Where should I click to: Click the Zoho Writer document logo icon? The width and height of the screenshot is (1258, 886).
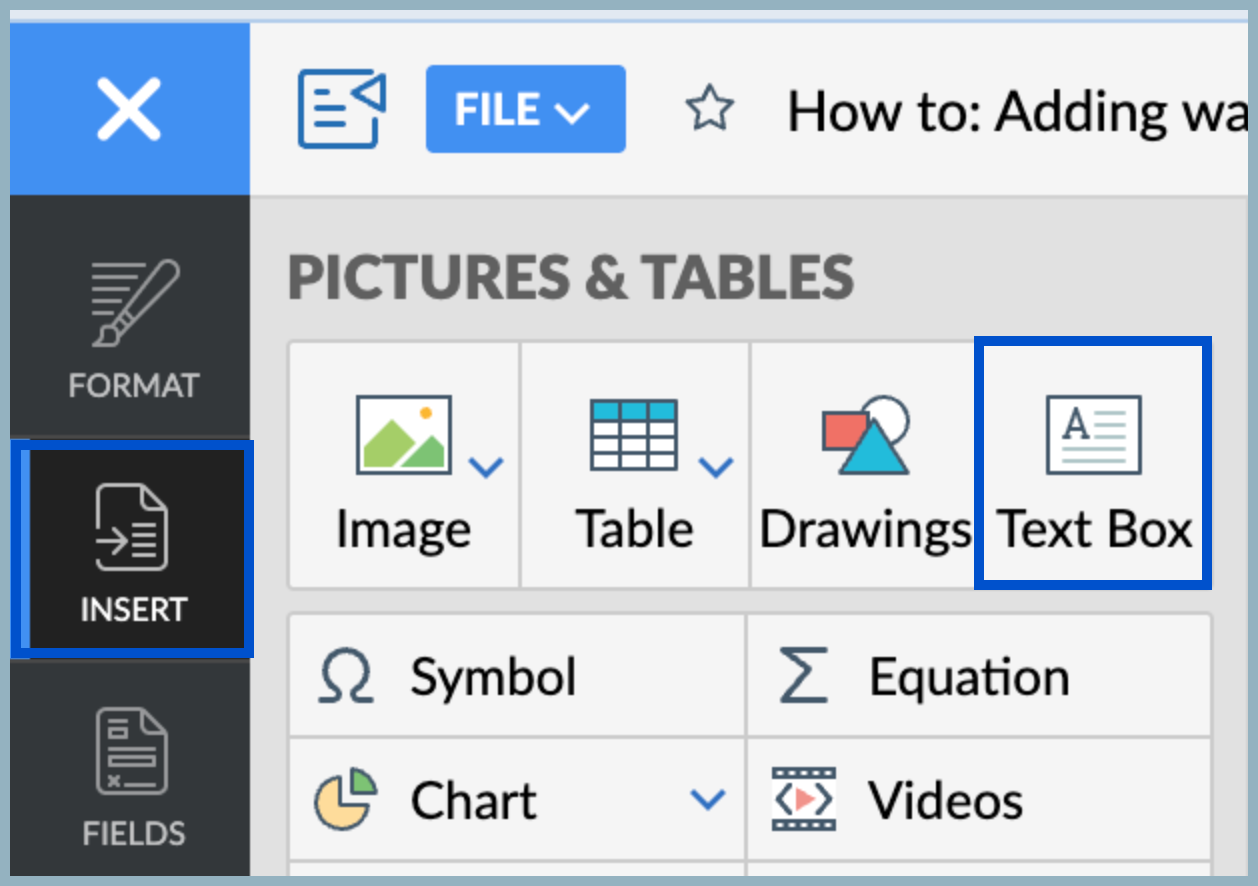click(x=341, y=109)
